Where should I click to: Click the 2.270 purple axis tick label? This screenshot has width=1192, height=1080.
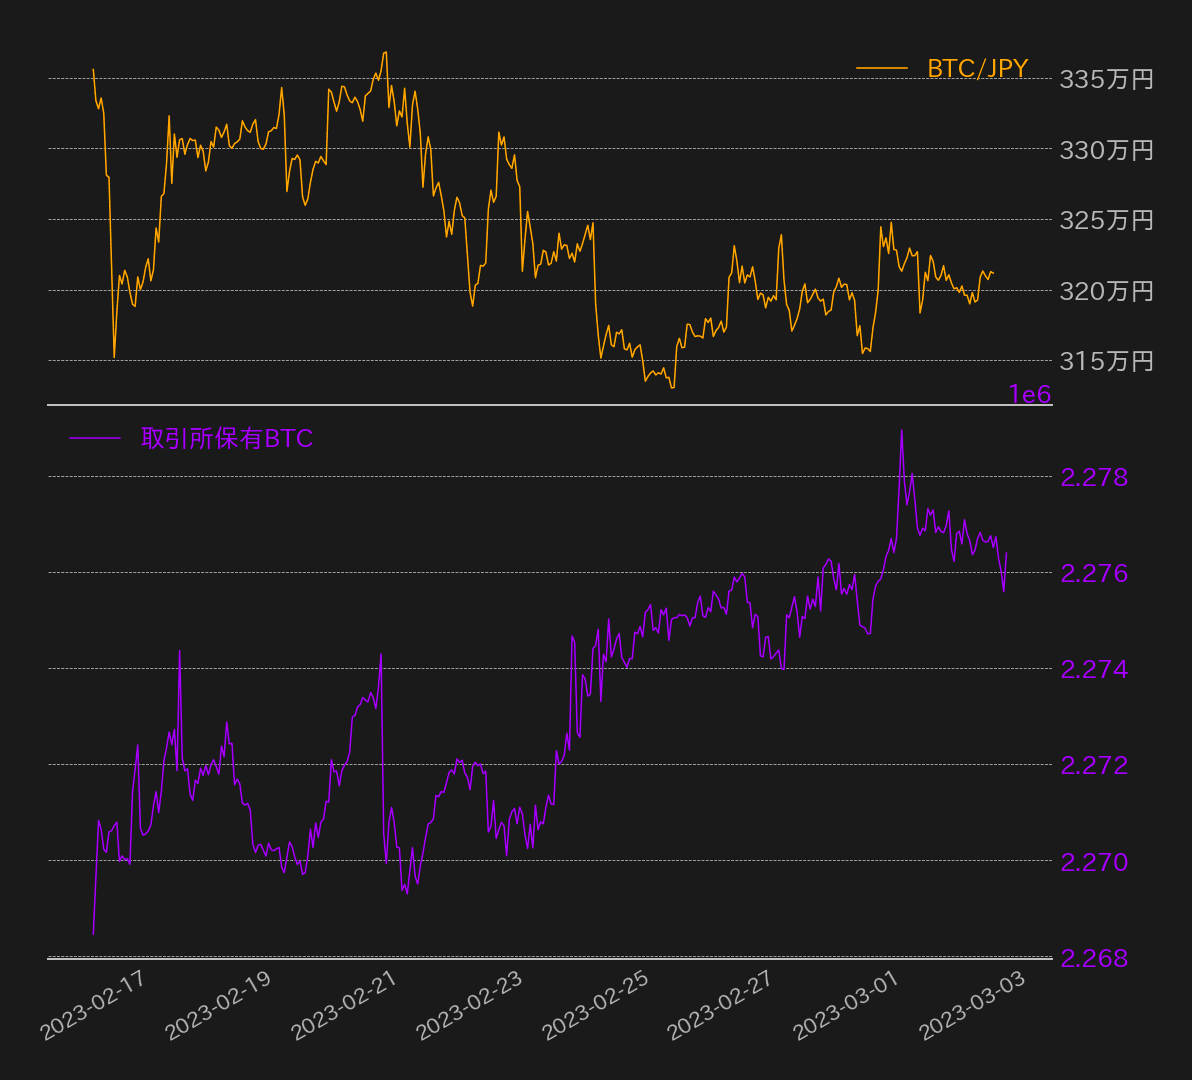(1094, 861)
